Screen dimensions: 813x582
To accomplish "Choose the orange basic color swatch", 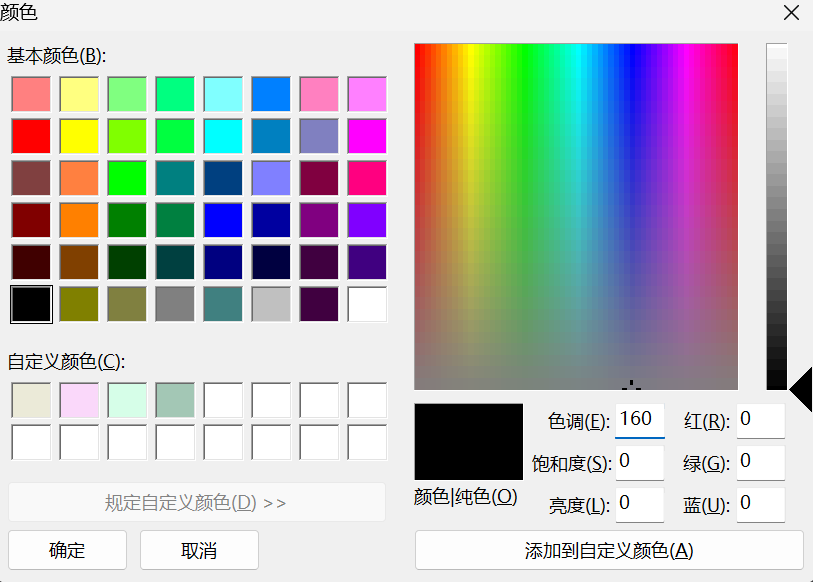I will point(78,220).
